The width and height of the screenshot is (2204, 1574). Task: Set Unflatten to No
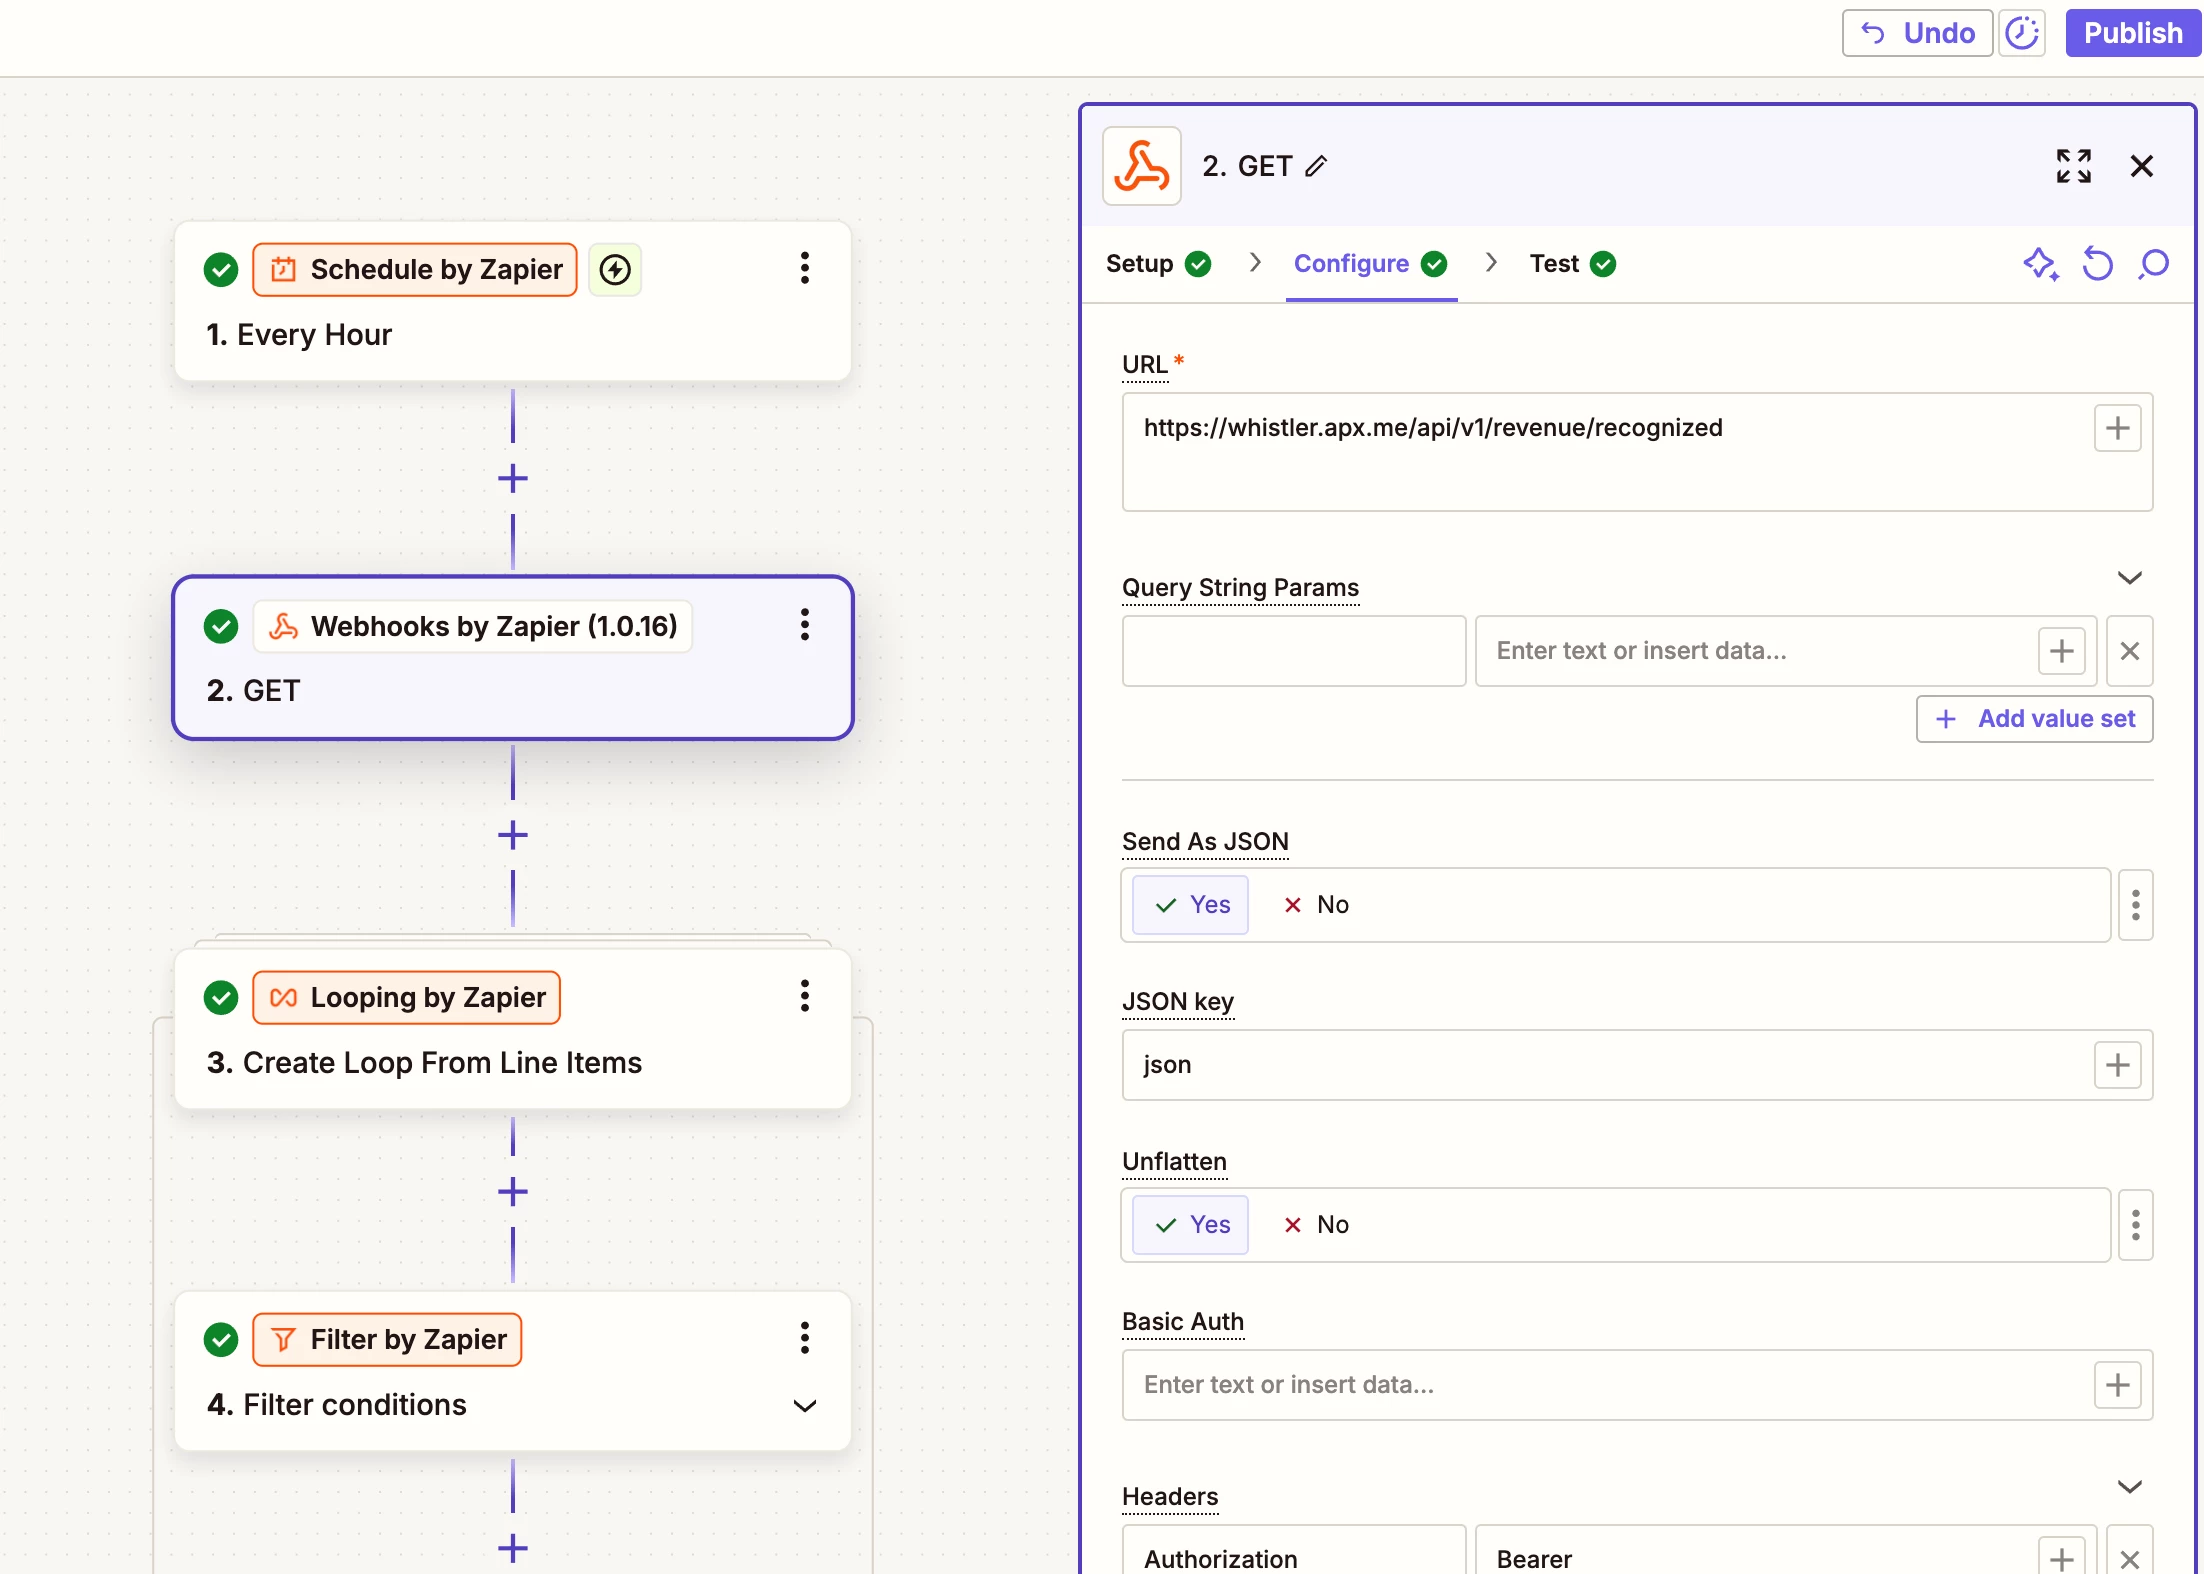pos(1315,1225)
